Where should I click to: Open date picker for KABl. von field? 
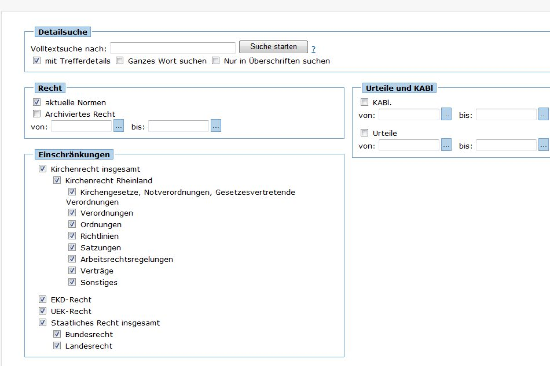pyautogui.click(x=446, y=114)
